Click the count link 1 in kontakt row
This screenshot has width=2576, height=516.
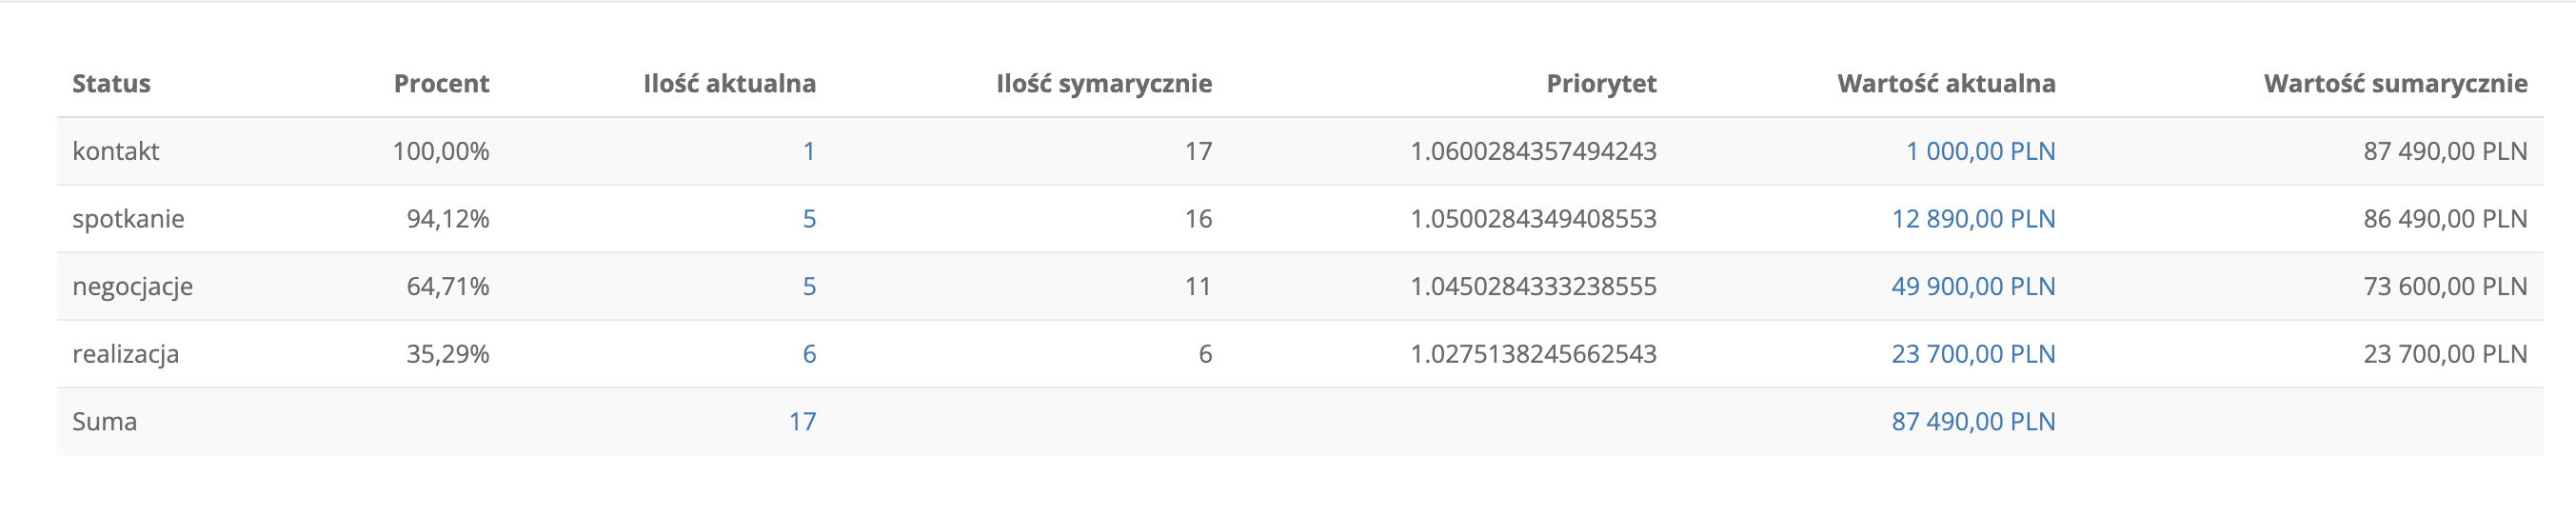coord(808,151)
